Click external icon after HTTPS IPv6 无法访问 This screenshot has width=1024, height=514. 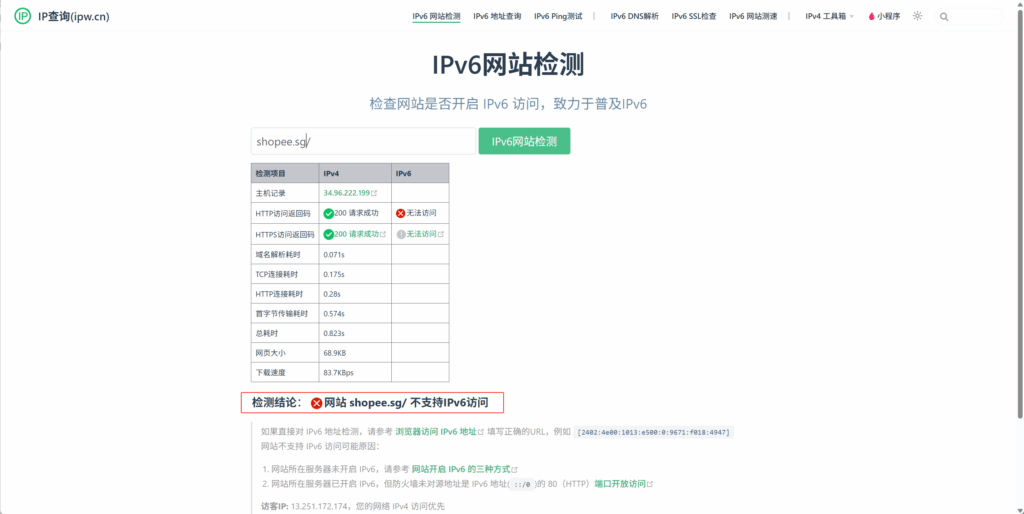coord(441,234)
